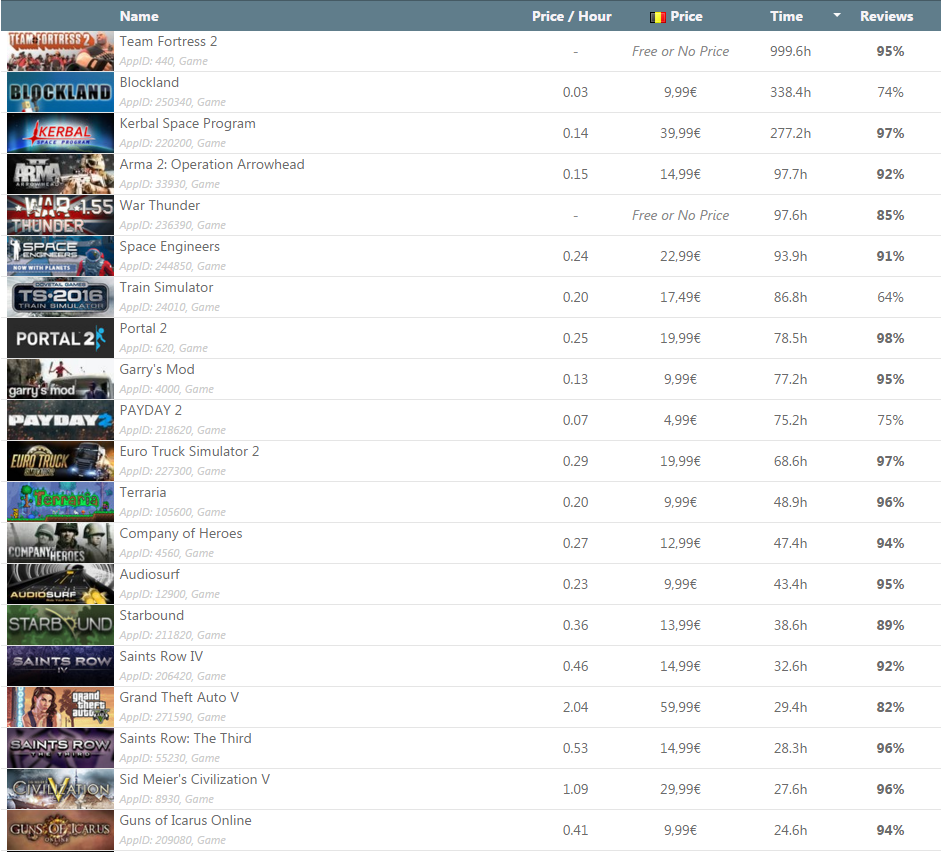The width and height of the screenshot is (942, 852).
Task: Open the Terraria thumbnail
Action: coord(60,502)
